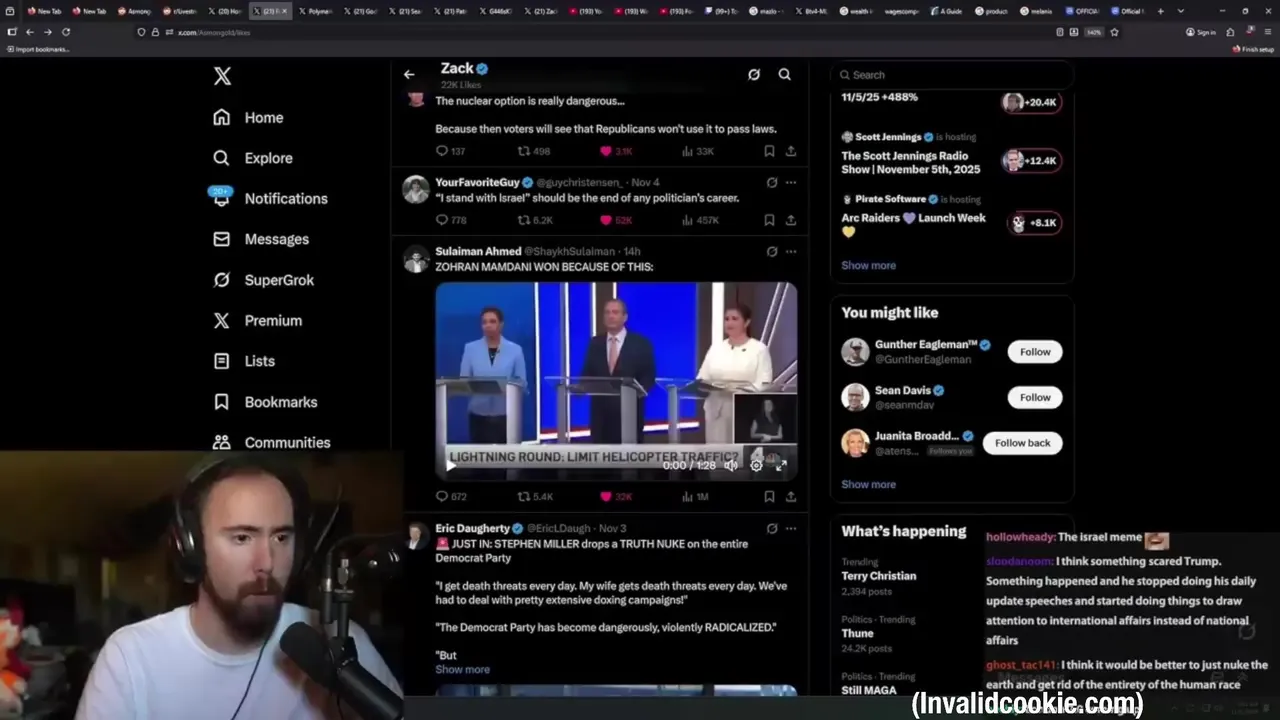Open Terry Christian trending topic

(x=879, y=576)
